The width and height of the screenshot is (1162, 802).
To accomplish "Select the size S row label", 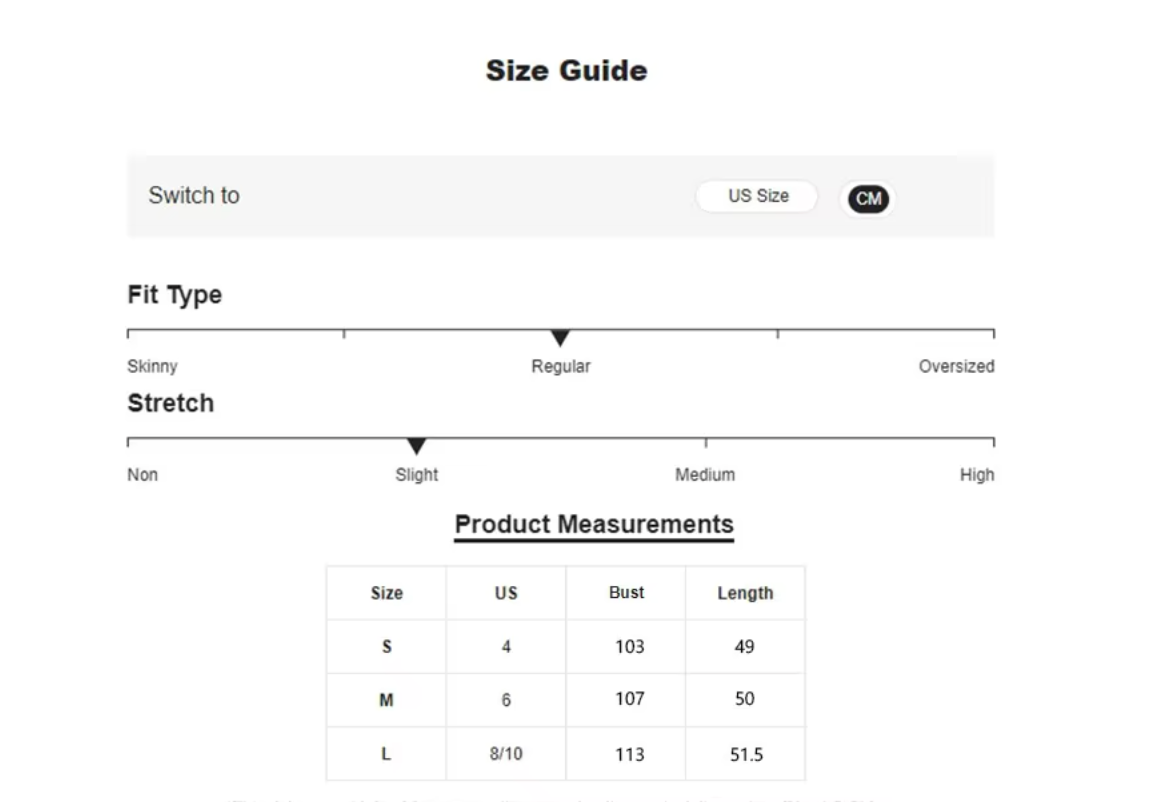I will [x=386, y=647].
